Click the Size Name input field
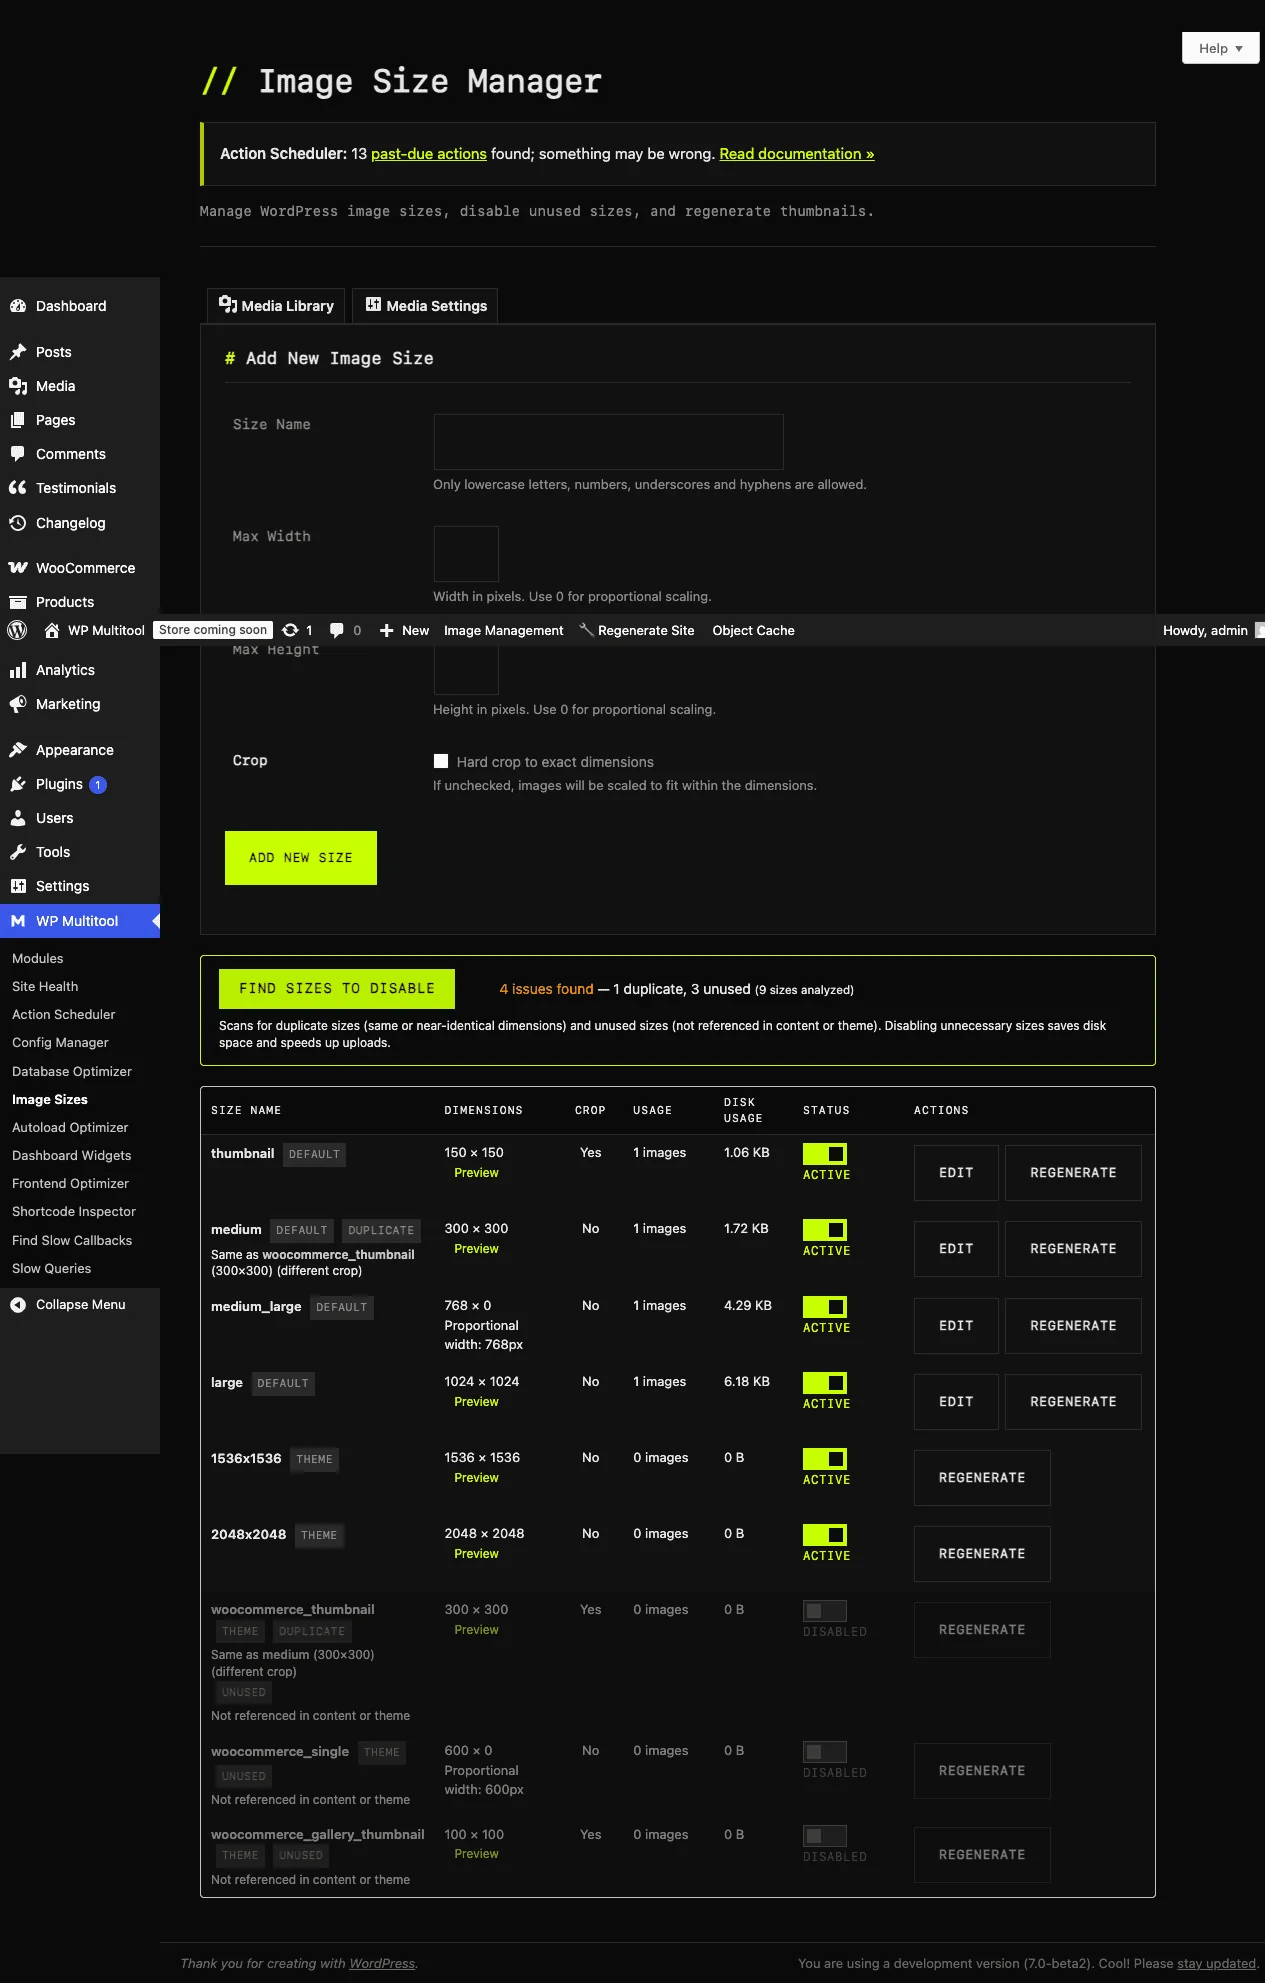Screen dimensions: 1265x1983 pos(608,442)
